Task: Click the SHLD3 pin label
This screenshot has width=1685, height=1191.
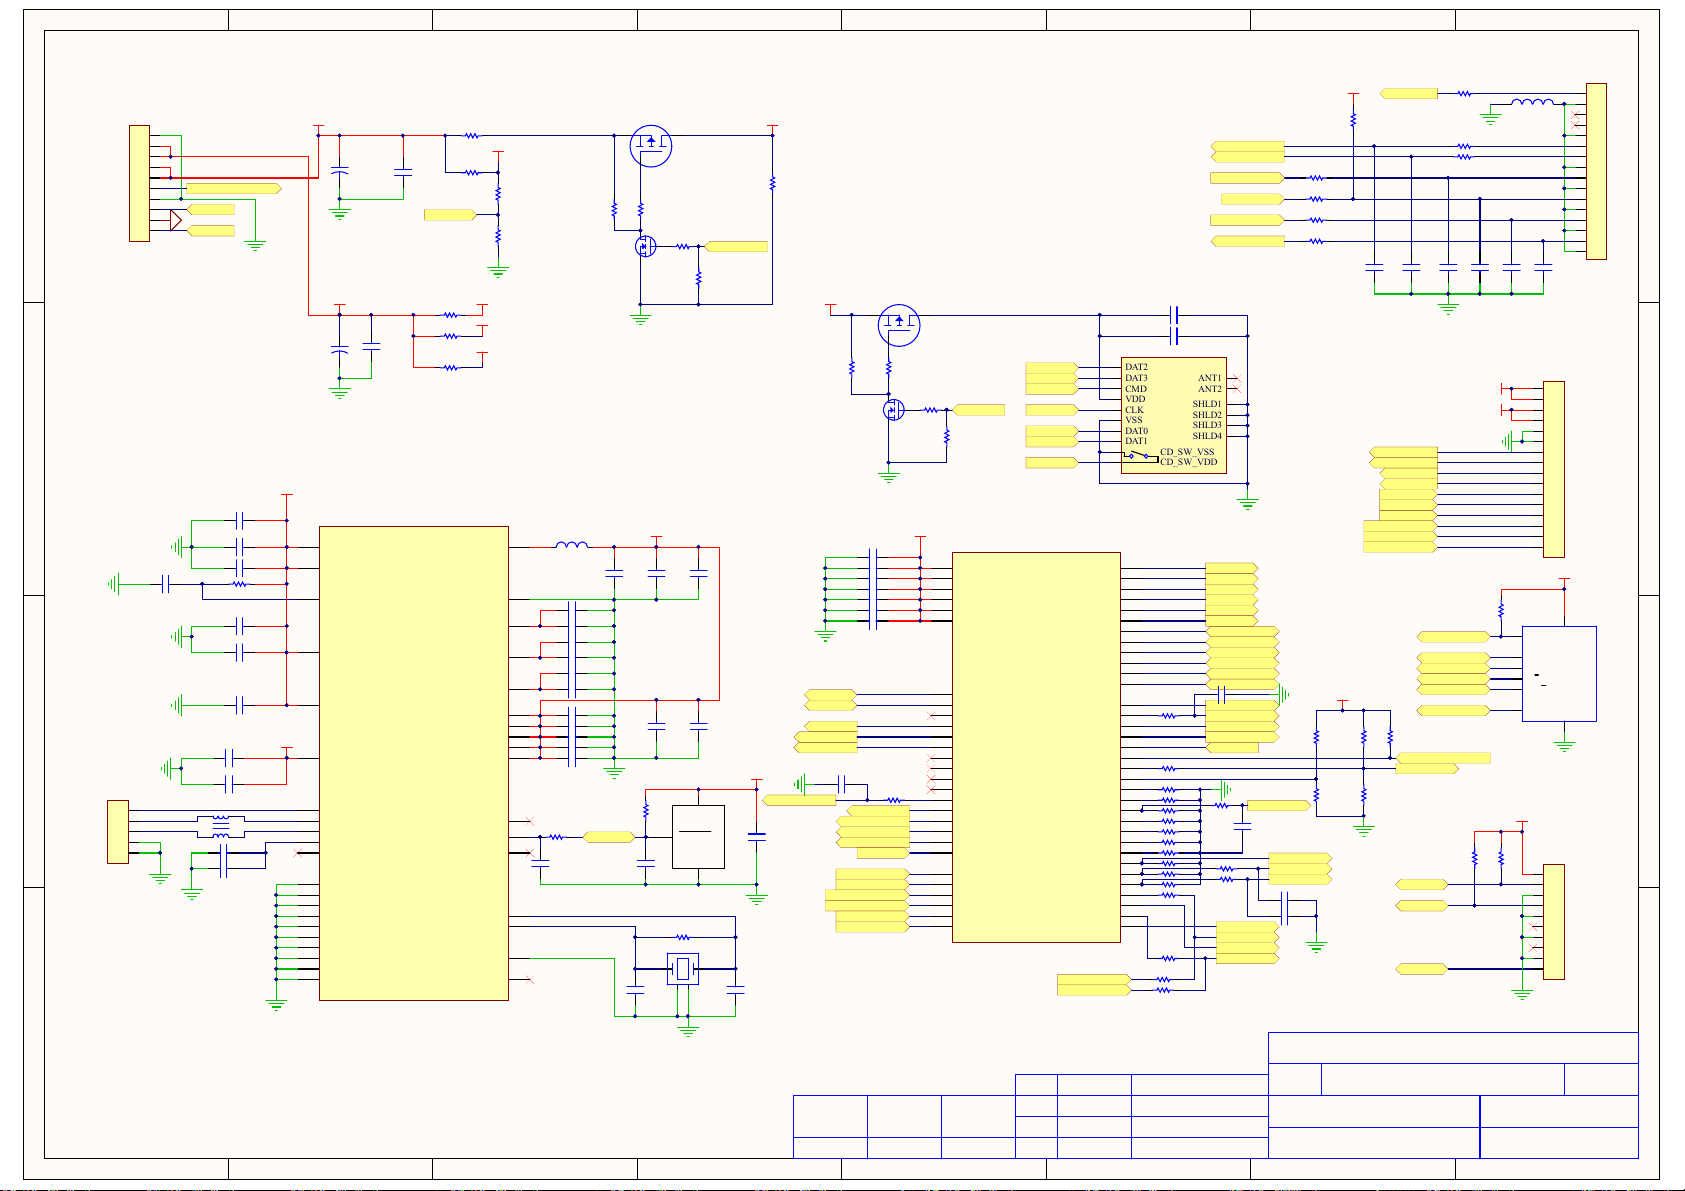Action: [x=1207, y=425]
